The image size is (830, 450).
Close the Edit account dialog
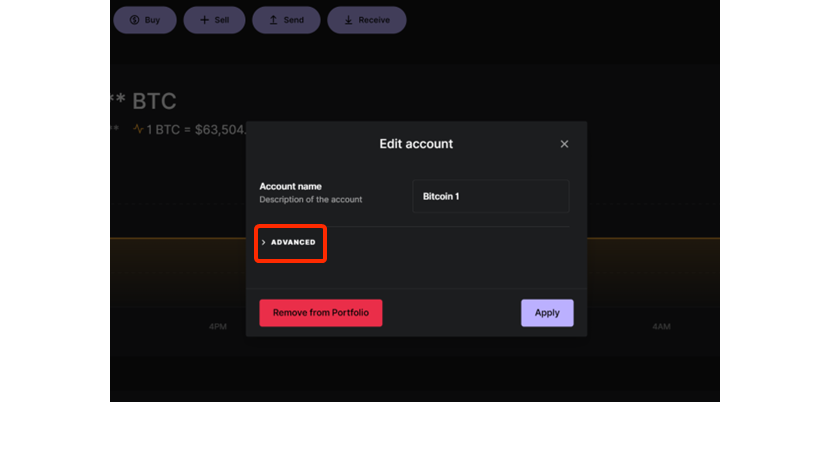pyautogui.click(x=564, y=144)
